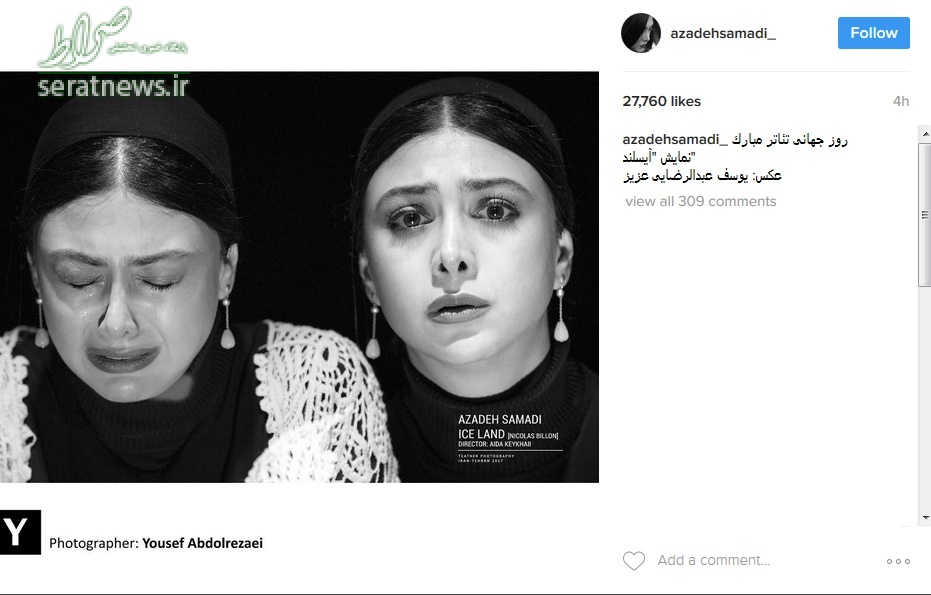
Task: Click the open-eyed woman photo on right
Action: 463,279
